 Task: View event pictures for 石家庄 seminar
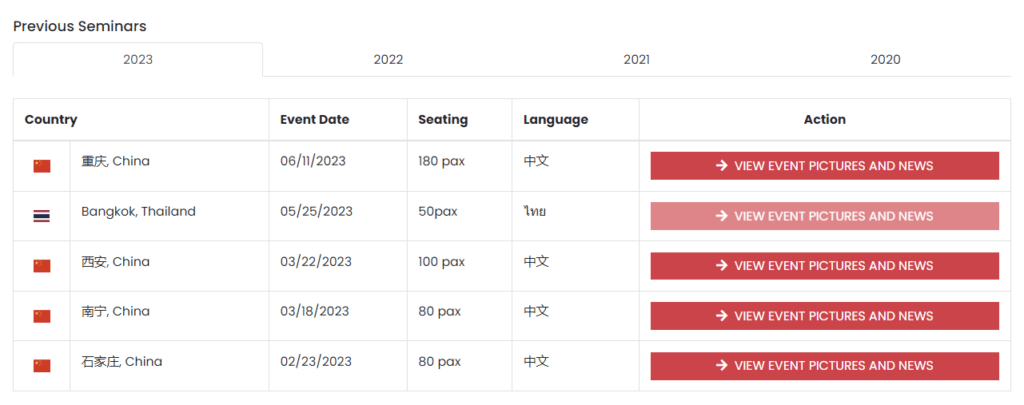click(825, 366)
